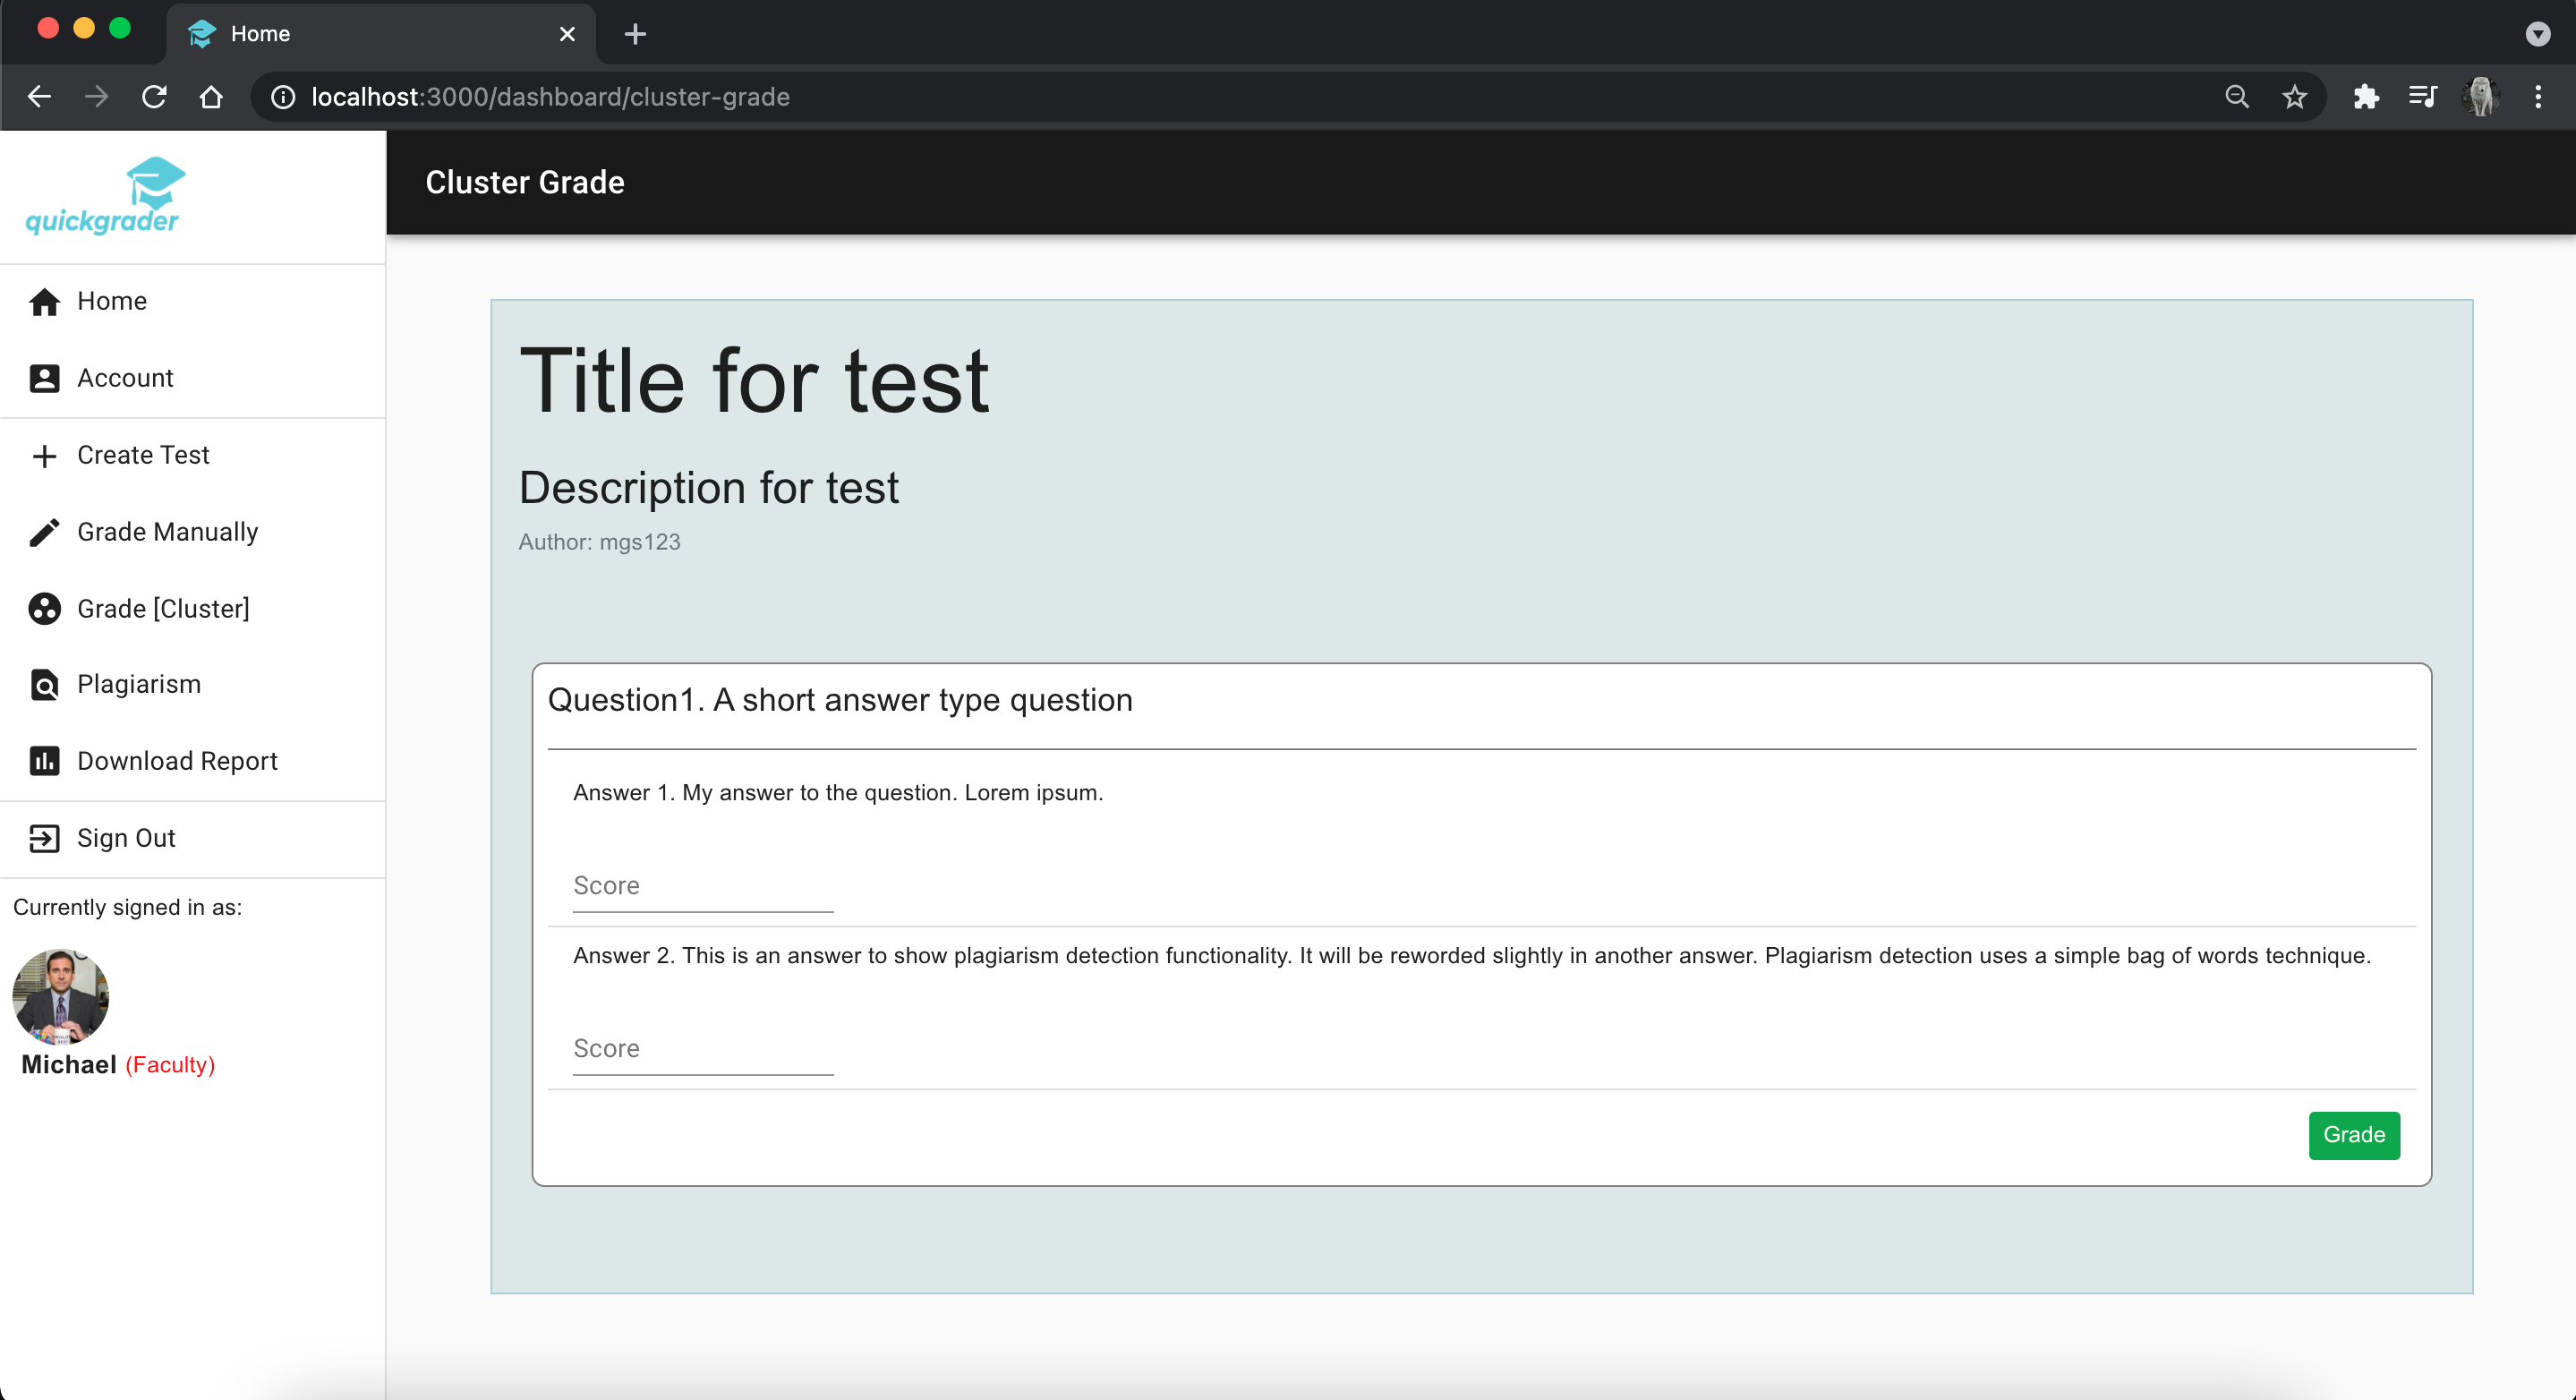Reload the page
This screenshot has height=1400, width=2576.
tap(154, 97)
